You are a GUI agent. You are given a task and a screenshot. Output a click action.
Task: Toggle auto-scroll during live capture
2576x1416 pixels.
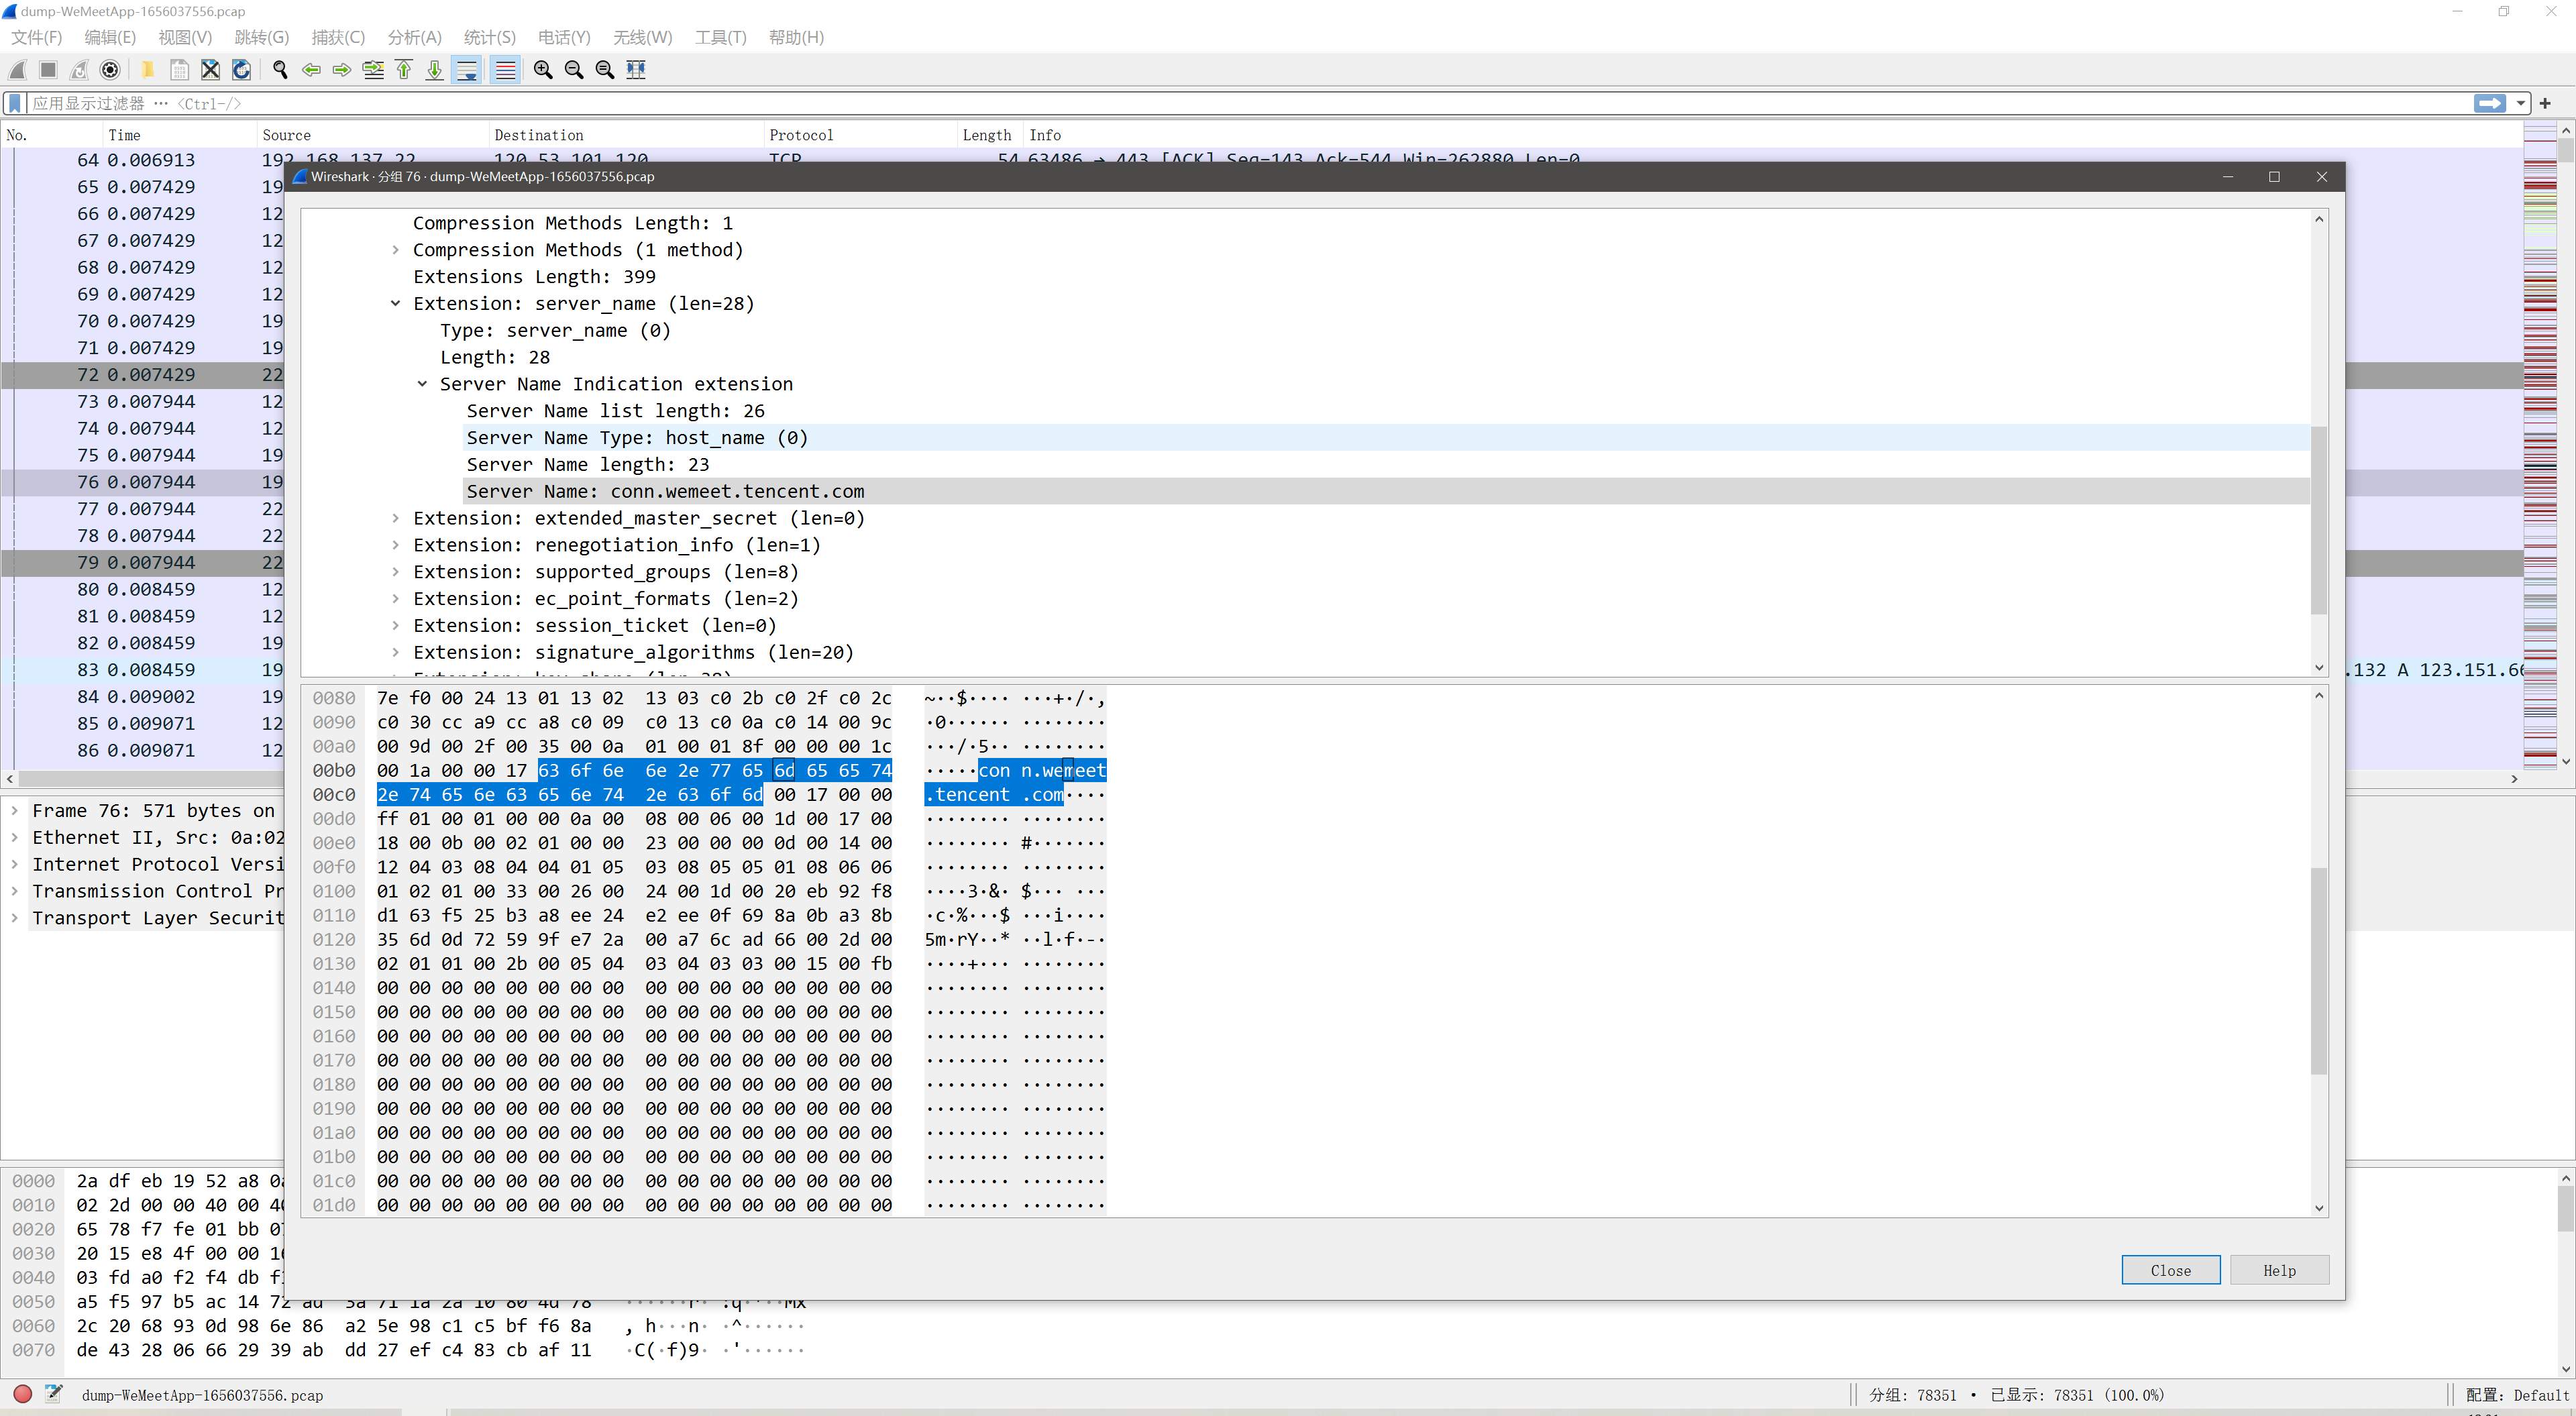[467, 69]
